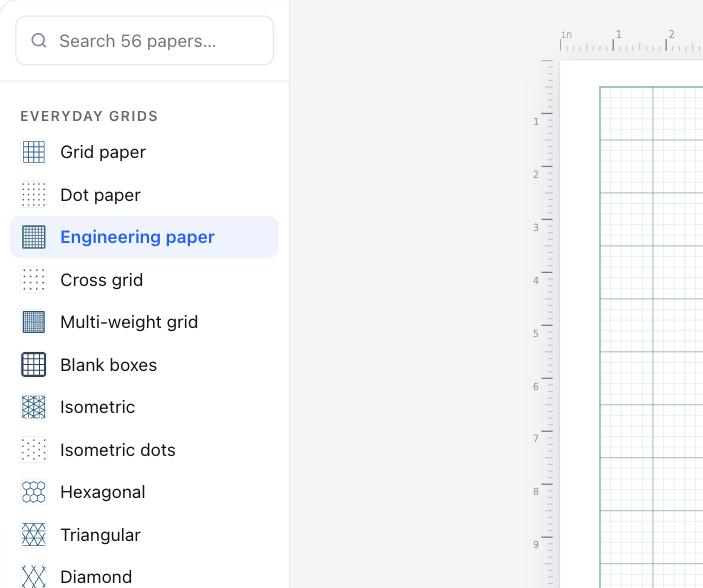This screenshot has height=588, width=703.
Task: Click the vertical ruler beside the page
Action: [x=542, y=324]
